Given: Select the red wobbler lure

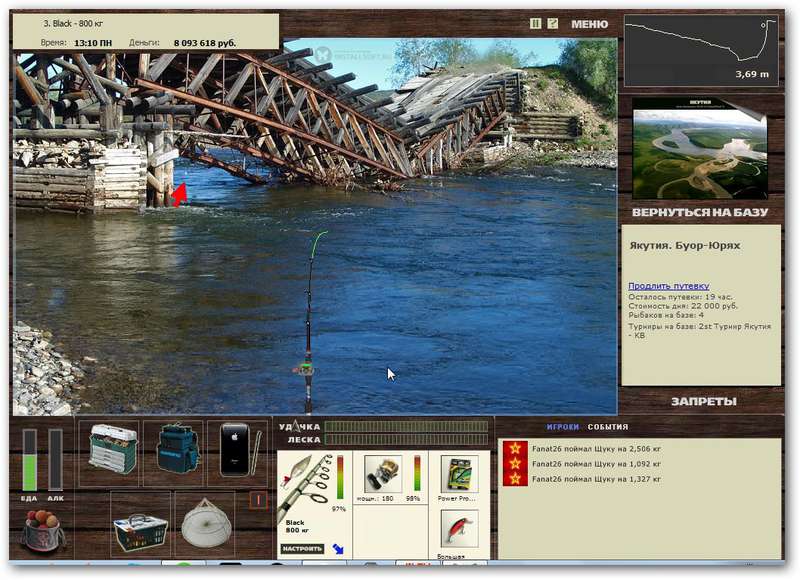Looking at the screenshot, I should tap(459, 529).
